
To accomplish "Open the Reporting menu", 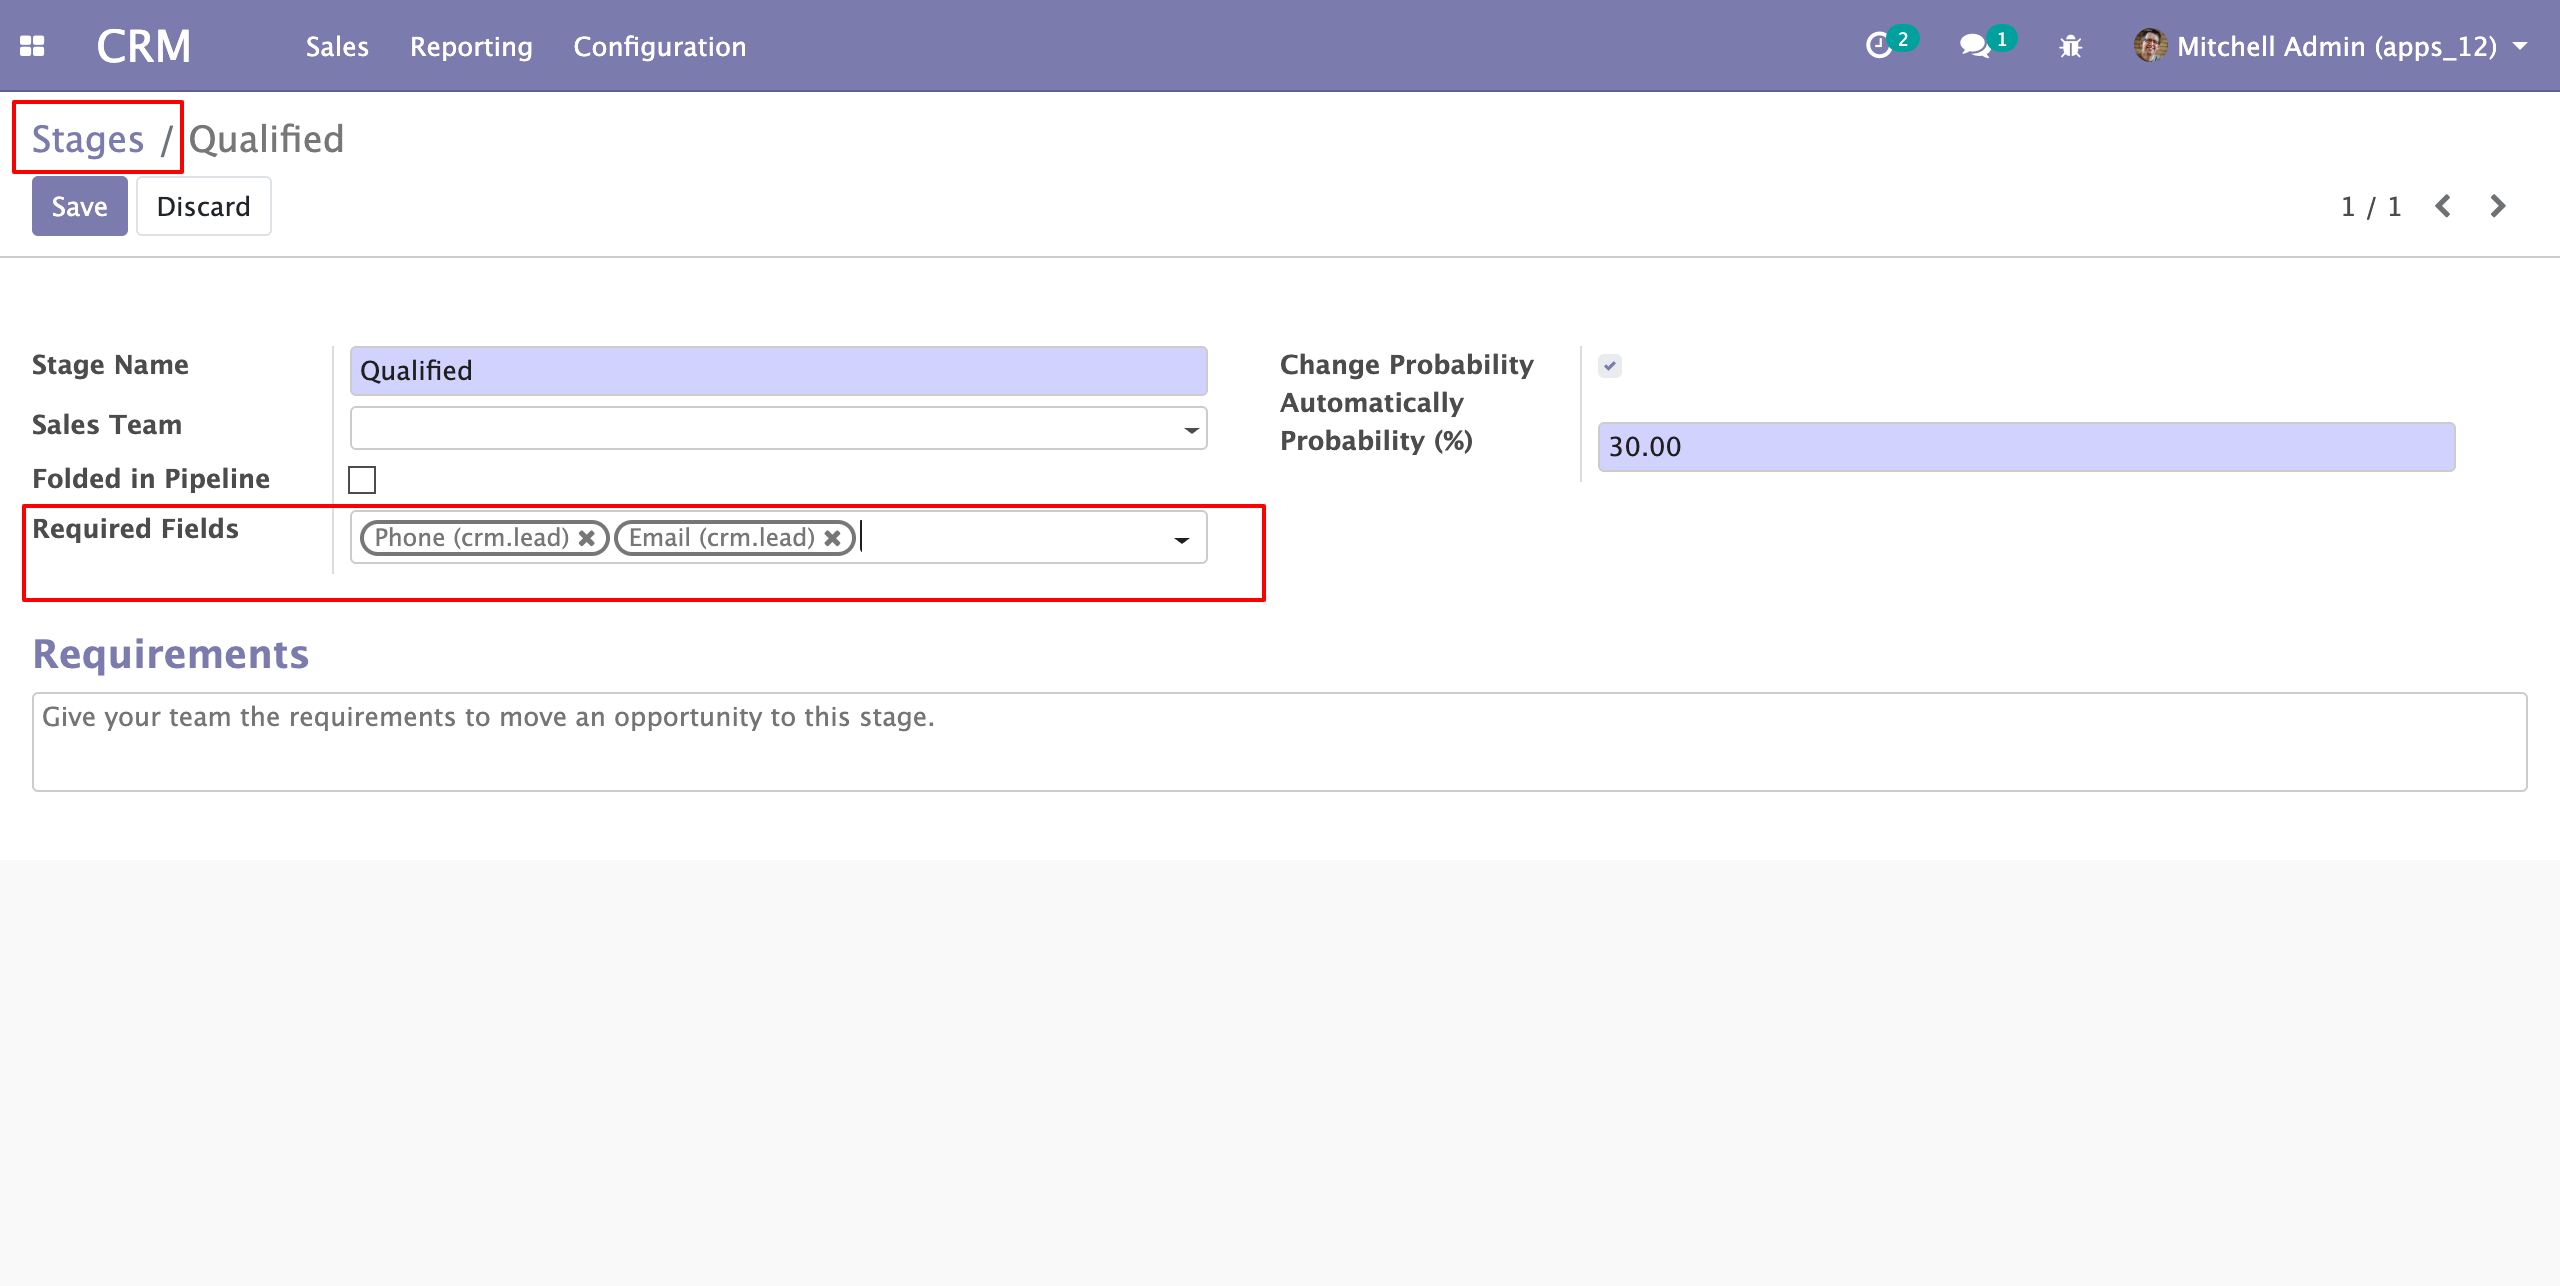I will click(471, 46).
